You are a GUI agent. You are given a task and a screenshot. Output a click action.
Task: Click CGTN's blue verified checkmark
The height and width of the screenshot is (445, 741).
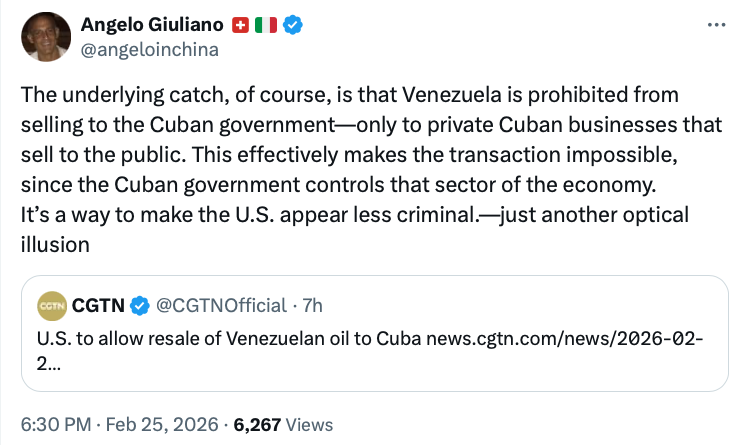[x=142, y=304]
